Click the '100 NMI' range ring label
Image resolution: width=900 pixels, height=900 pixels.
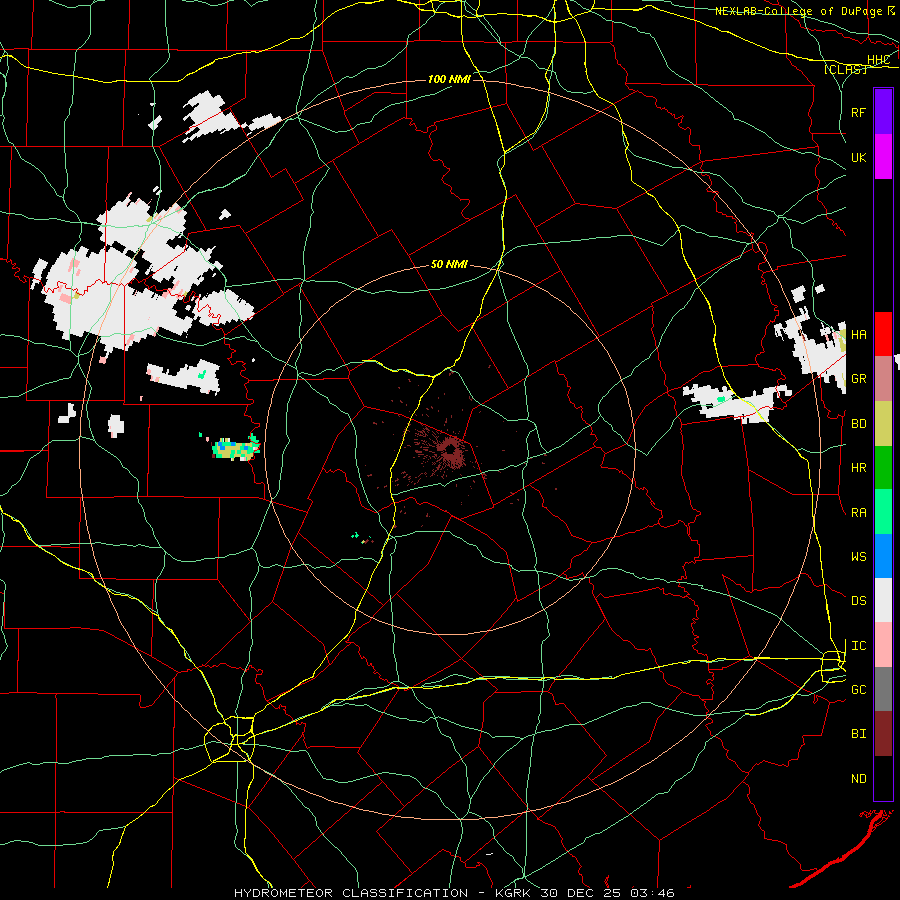coord(449,79)
